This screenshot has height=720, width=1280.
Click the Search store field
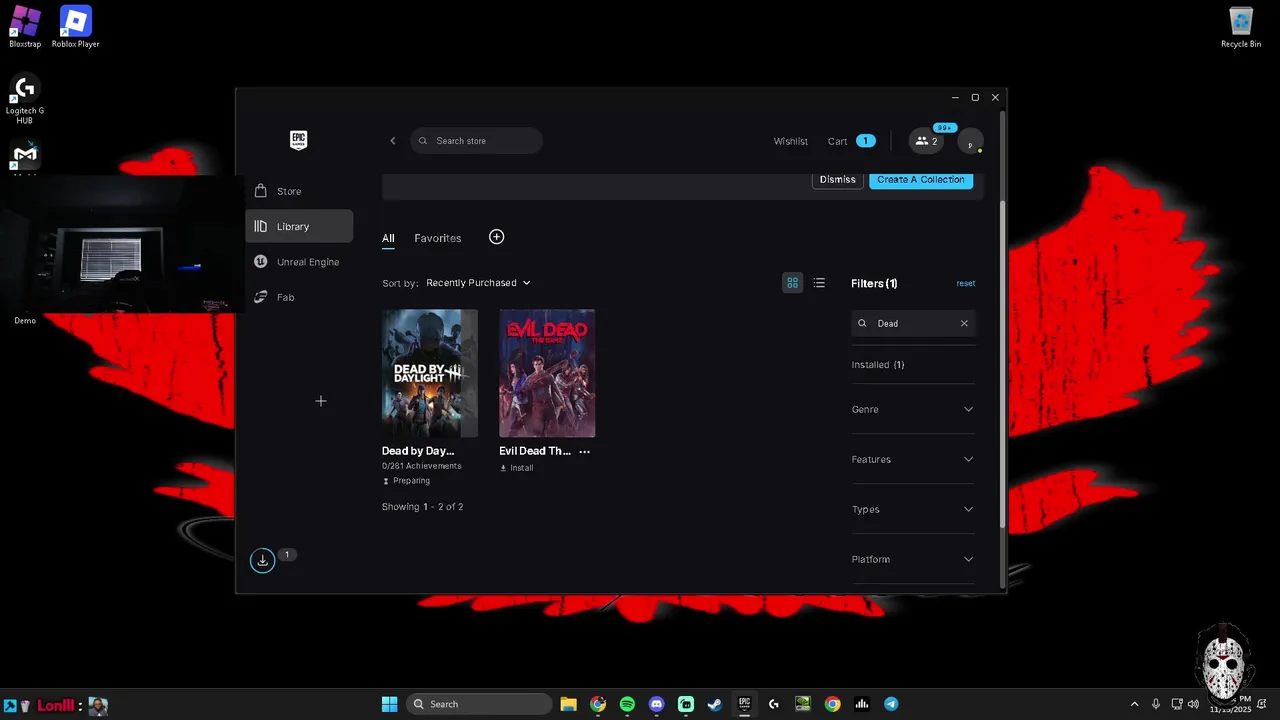[x=477, y=141]
